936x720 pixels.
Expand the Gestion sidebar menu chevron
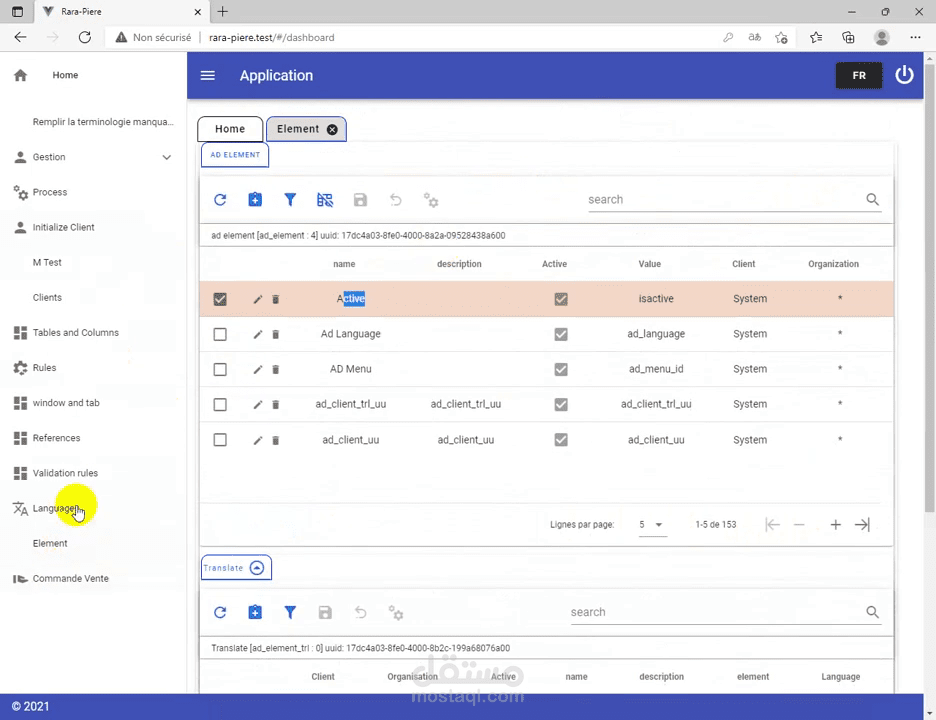point(167,158)
